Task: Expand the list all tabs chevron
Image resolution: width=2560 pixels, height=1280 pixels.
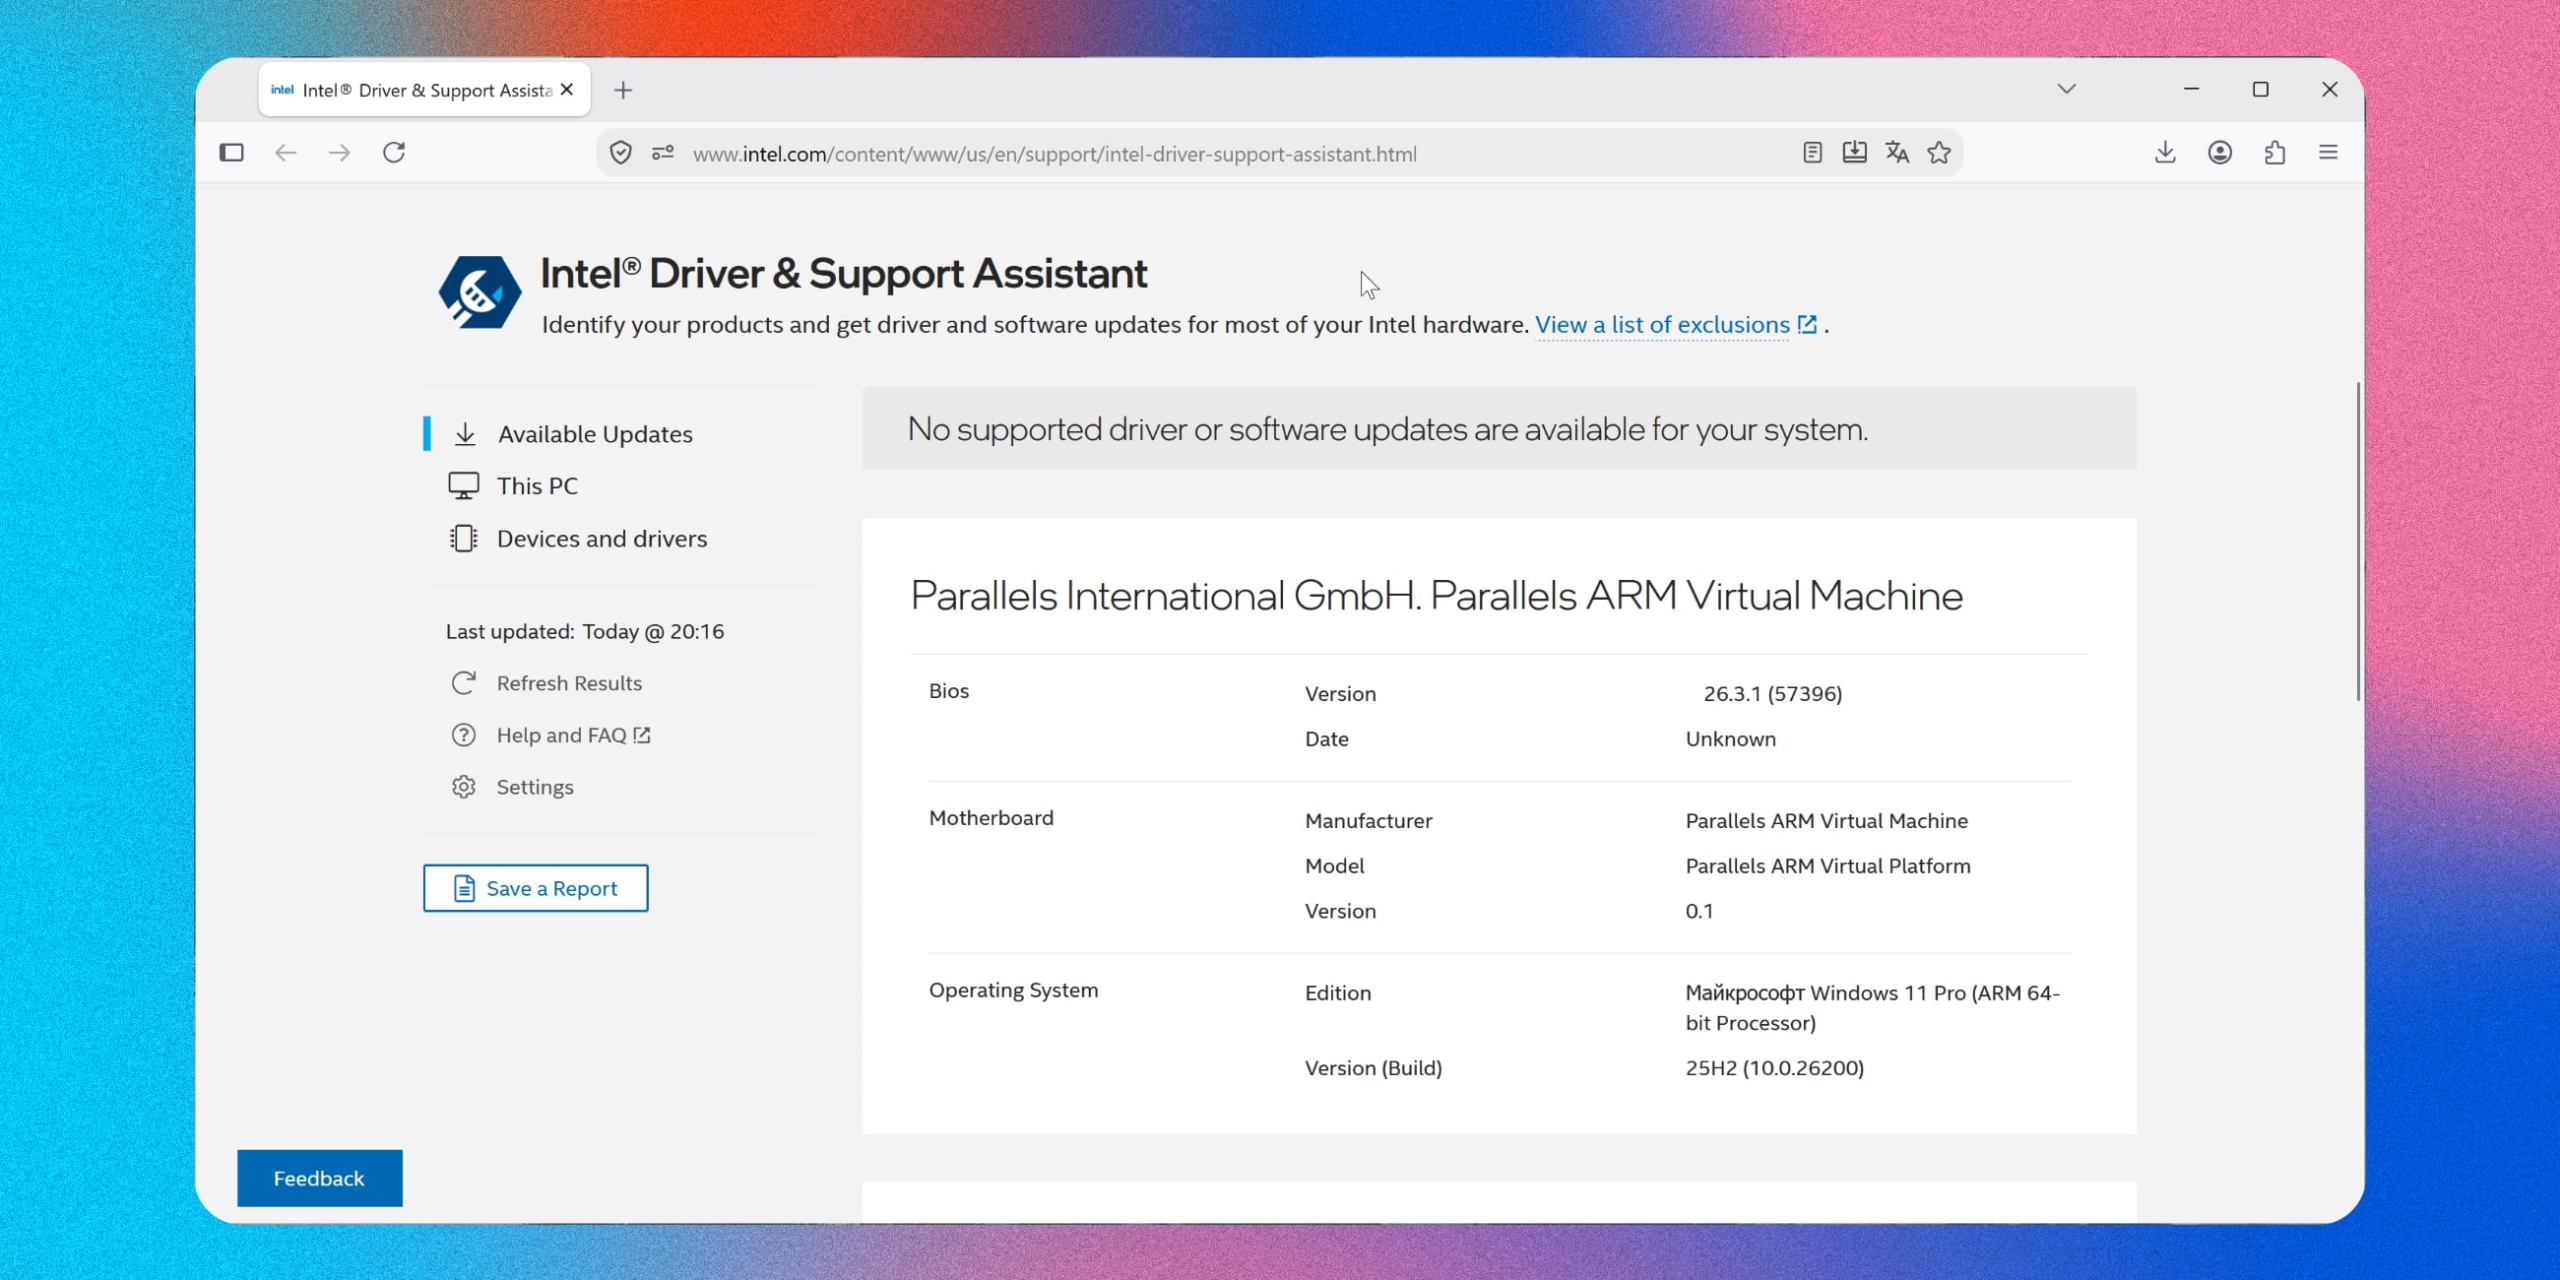Action: (x=2067, y=89)
